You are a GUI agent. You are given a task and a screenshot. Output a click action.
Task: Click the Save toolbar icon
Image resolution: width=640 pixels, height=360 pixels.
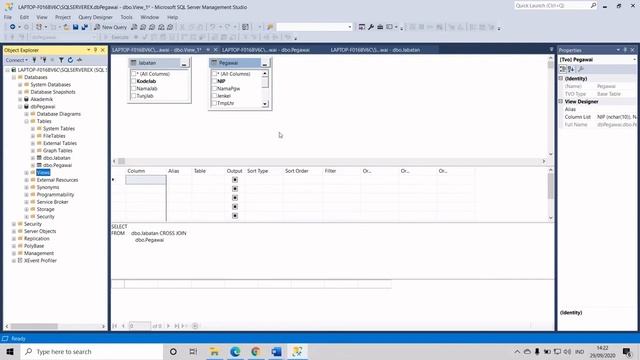[x=76, y=27]
